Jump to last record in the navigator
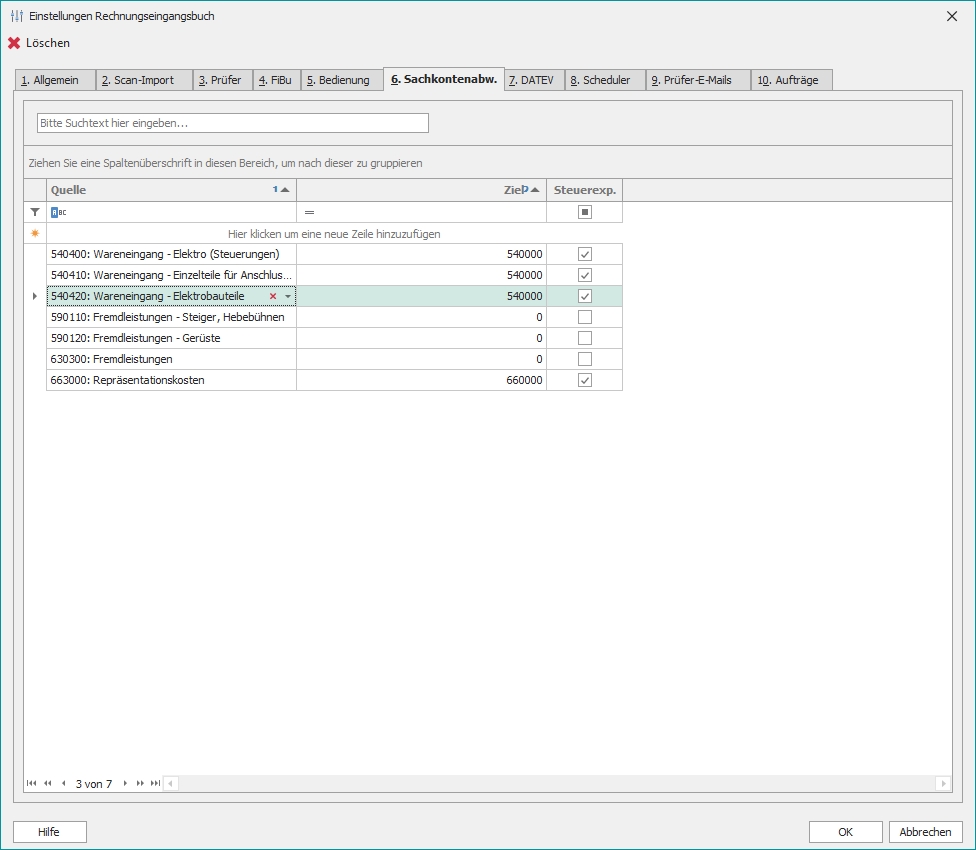976x850 pixels. tap(155, 783)
